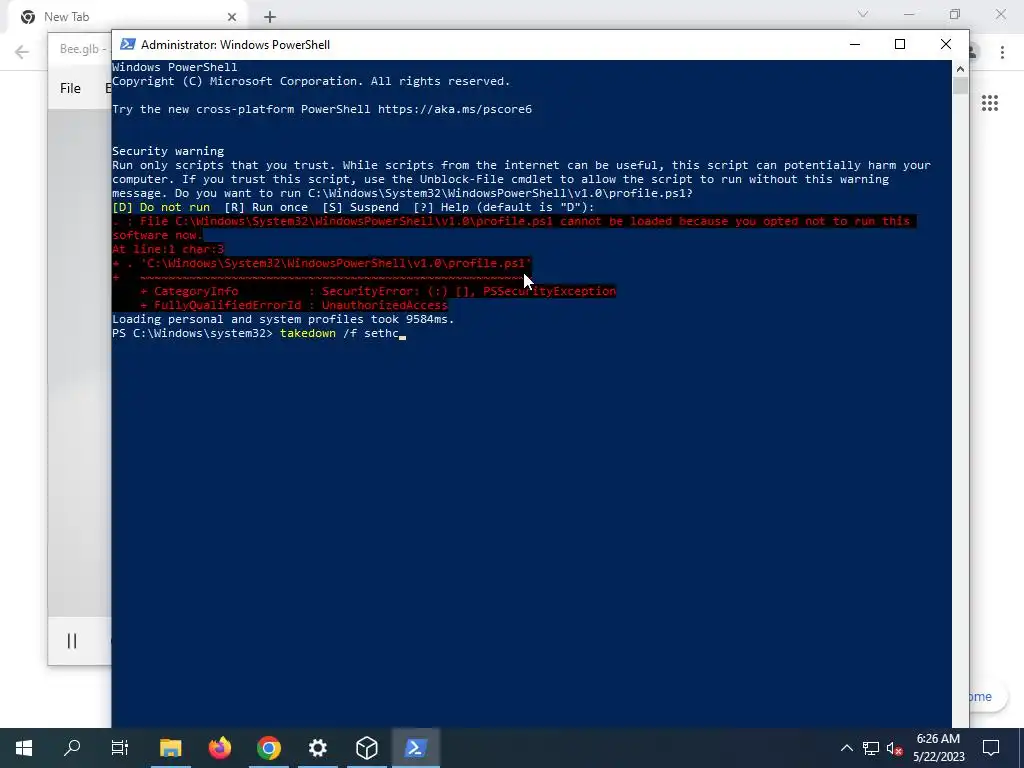Open the Chrome three-dot menu
Viewport: 1024px width, 768px height.
pos(1002,52)
